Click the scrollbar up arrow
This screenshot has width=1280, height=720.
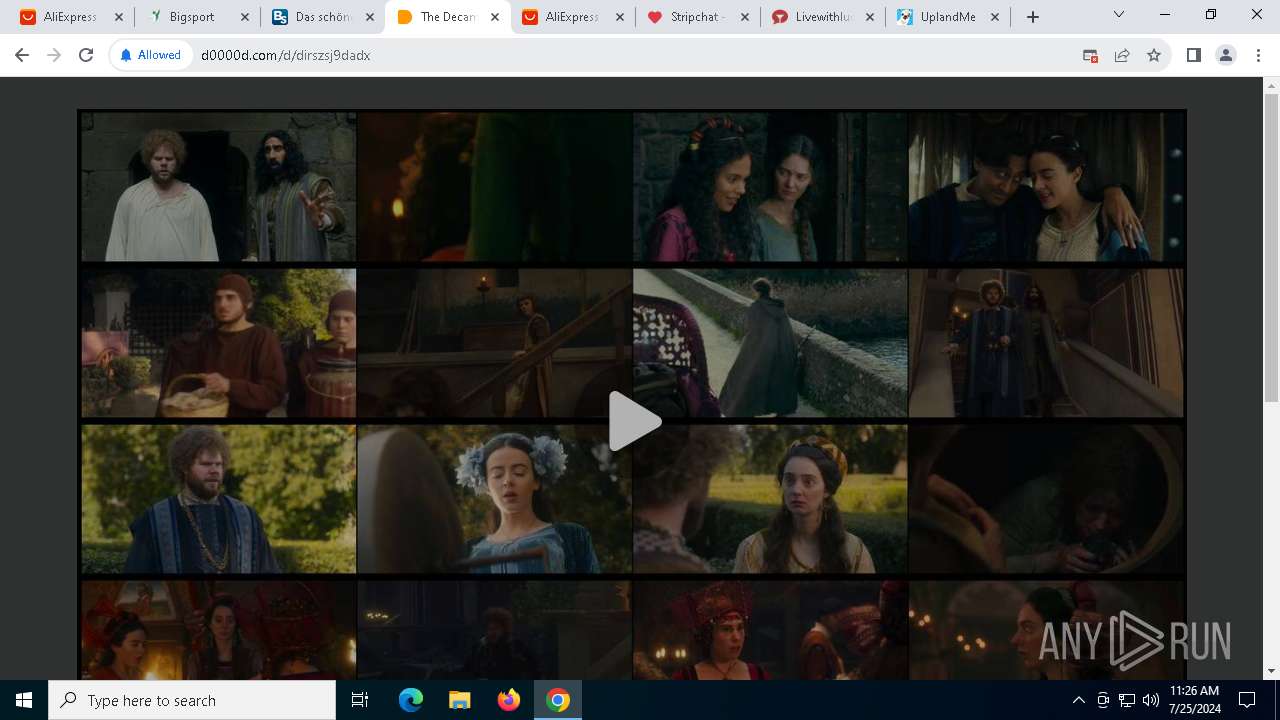(x=1271, y=85)
